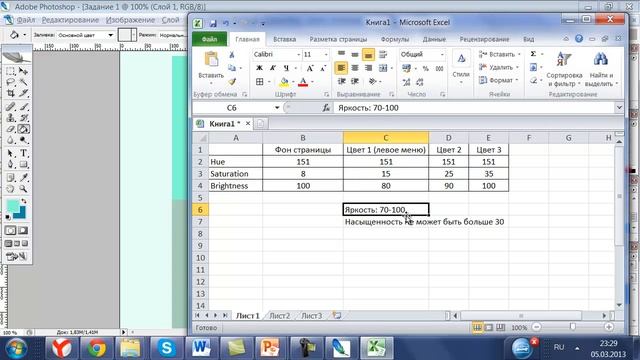
Task: Click the wrap text icon
Action: pyautogui.click(x=383, y=54)
